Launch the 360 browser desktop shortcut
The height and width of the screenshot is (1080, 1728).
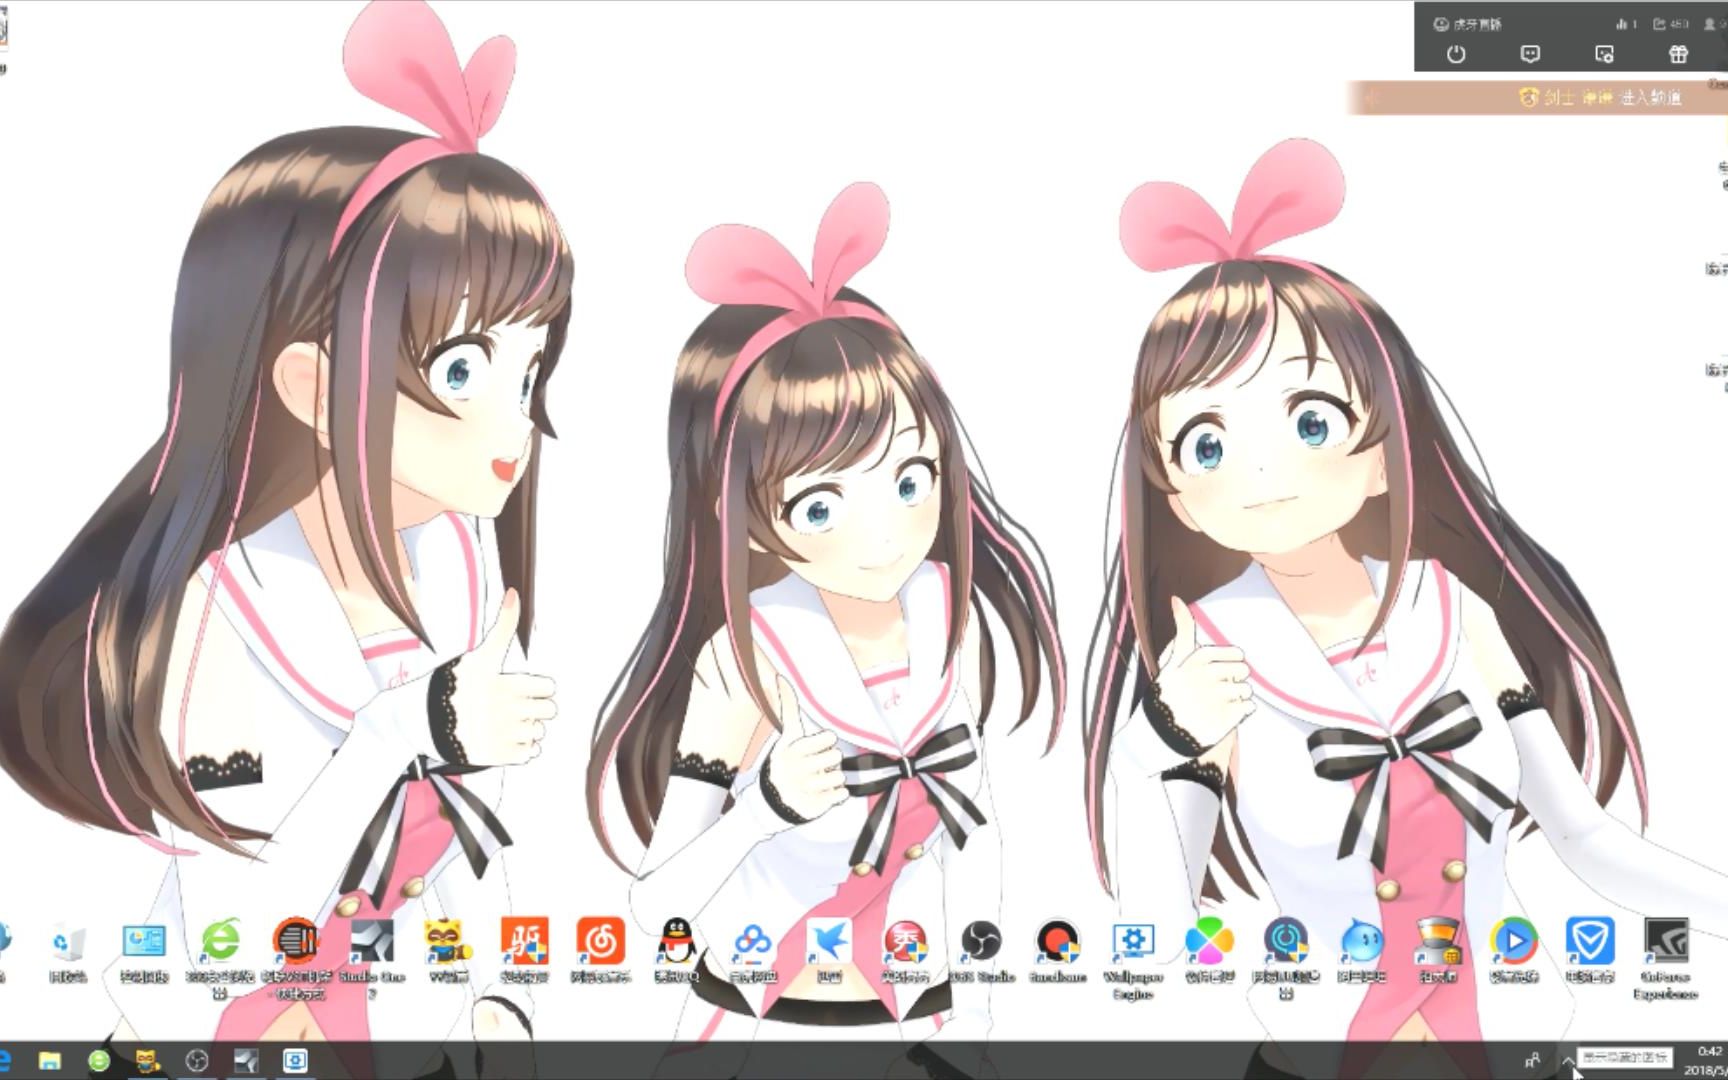(x=220, y=958)
